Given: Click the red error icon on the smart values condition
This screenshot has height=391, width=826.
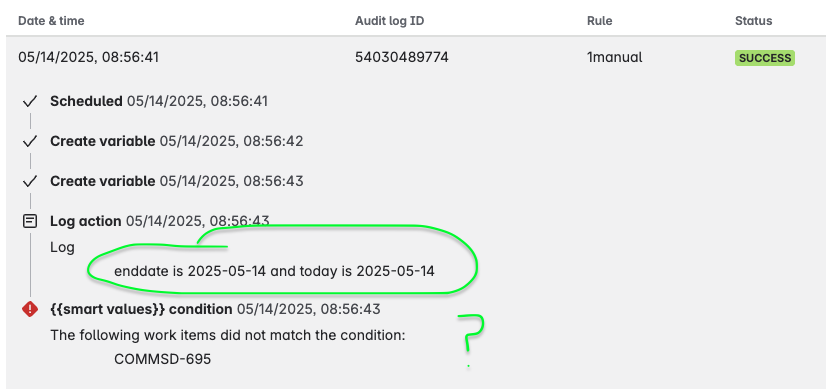Looking at the screenshot, I should (x=30, y=309).
